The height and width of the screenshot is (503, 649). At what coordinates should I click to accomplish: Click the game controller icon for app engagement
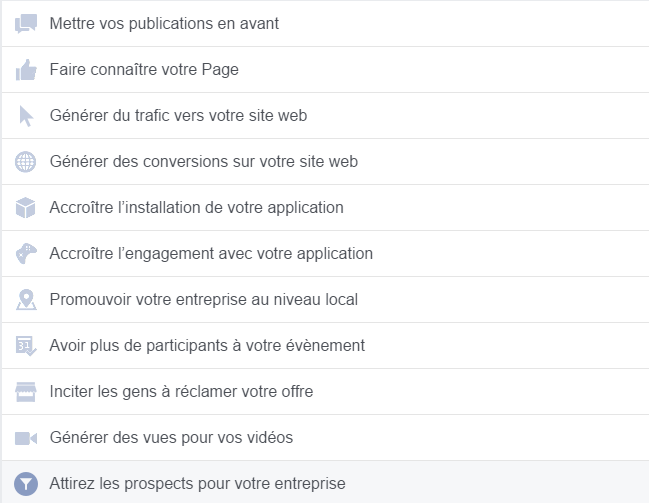[x=26, y=253]
